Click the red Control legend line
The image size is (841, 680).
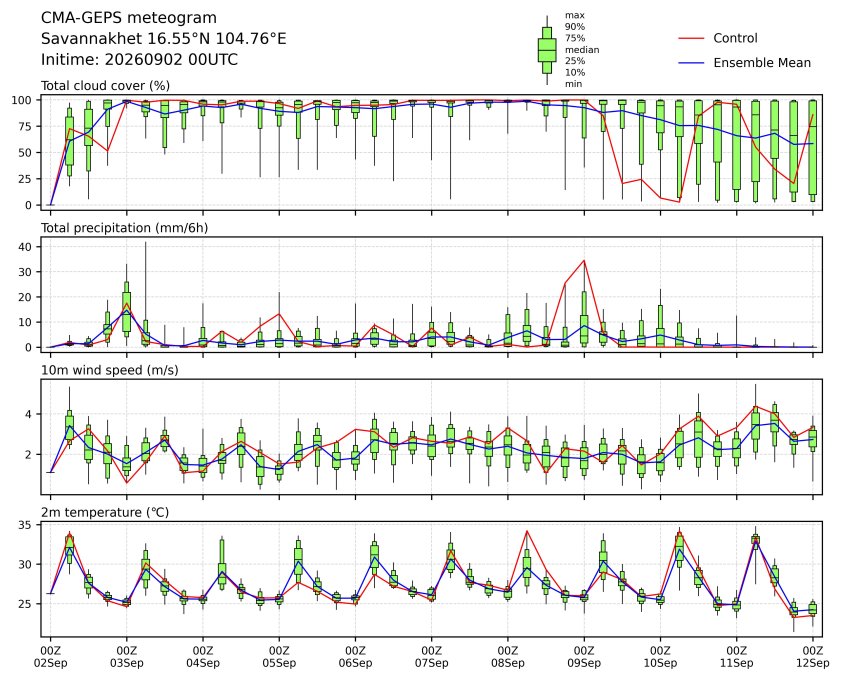[x=691, y=39]
